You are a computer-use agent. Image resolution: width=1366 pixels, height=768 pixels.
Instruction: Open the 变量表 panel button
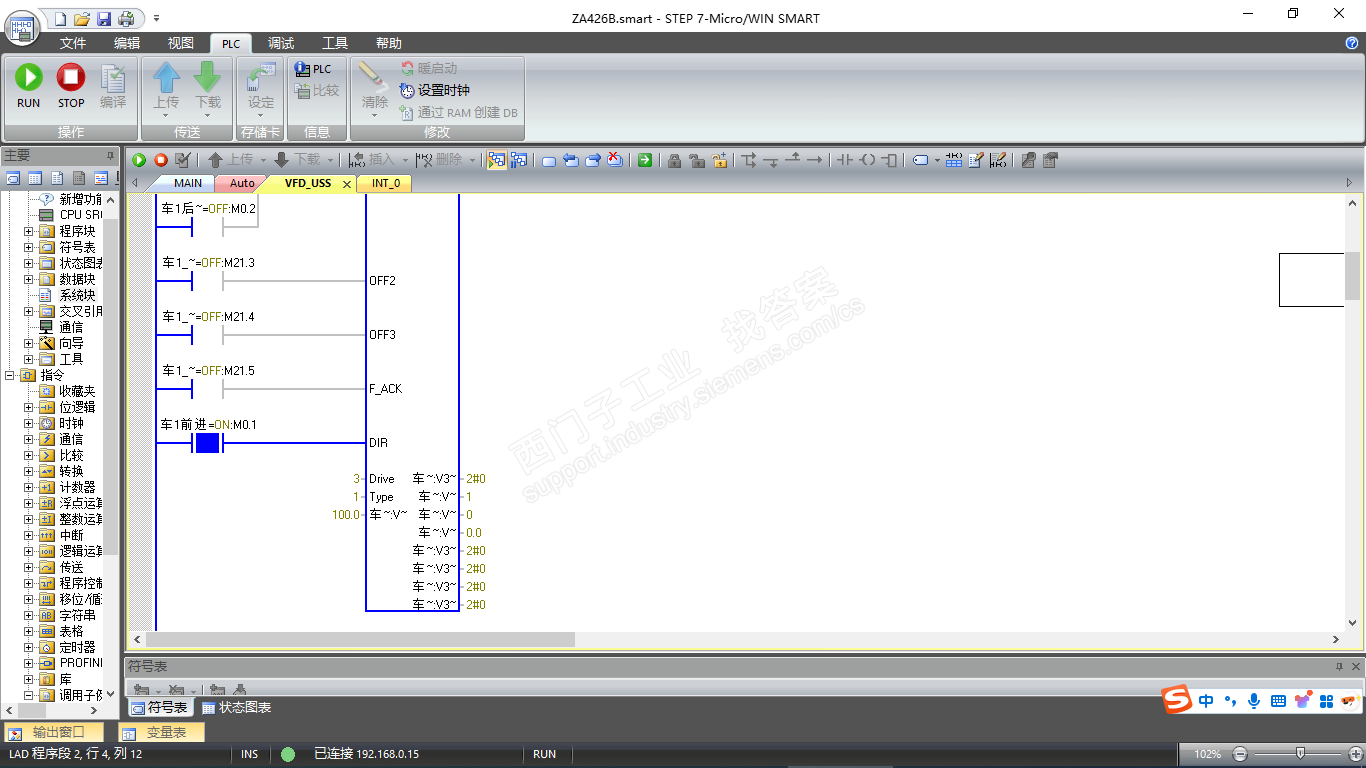tap(163, 732)
